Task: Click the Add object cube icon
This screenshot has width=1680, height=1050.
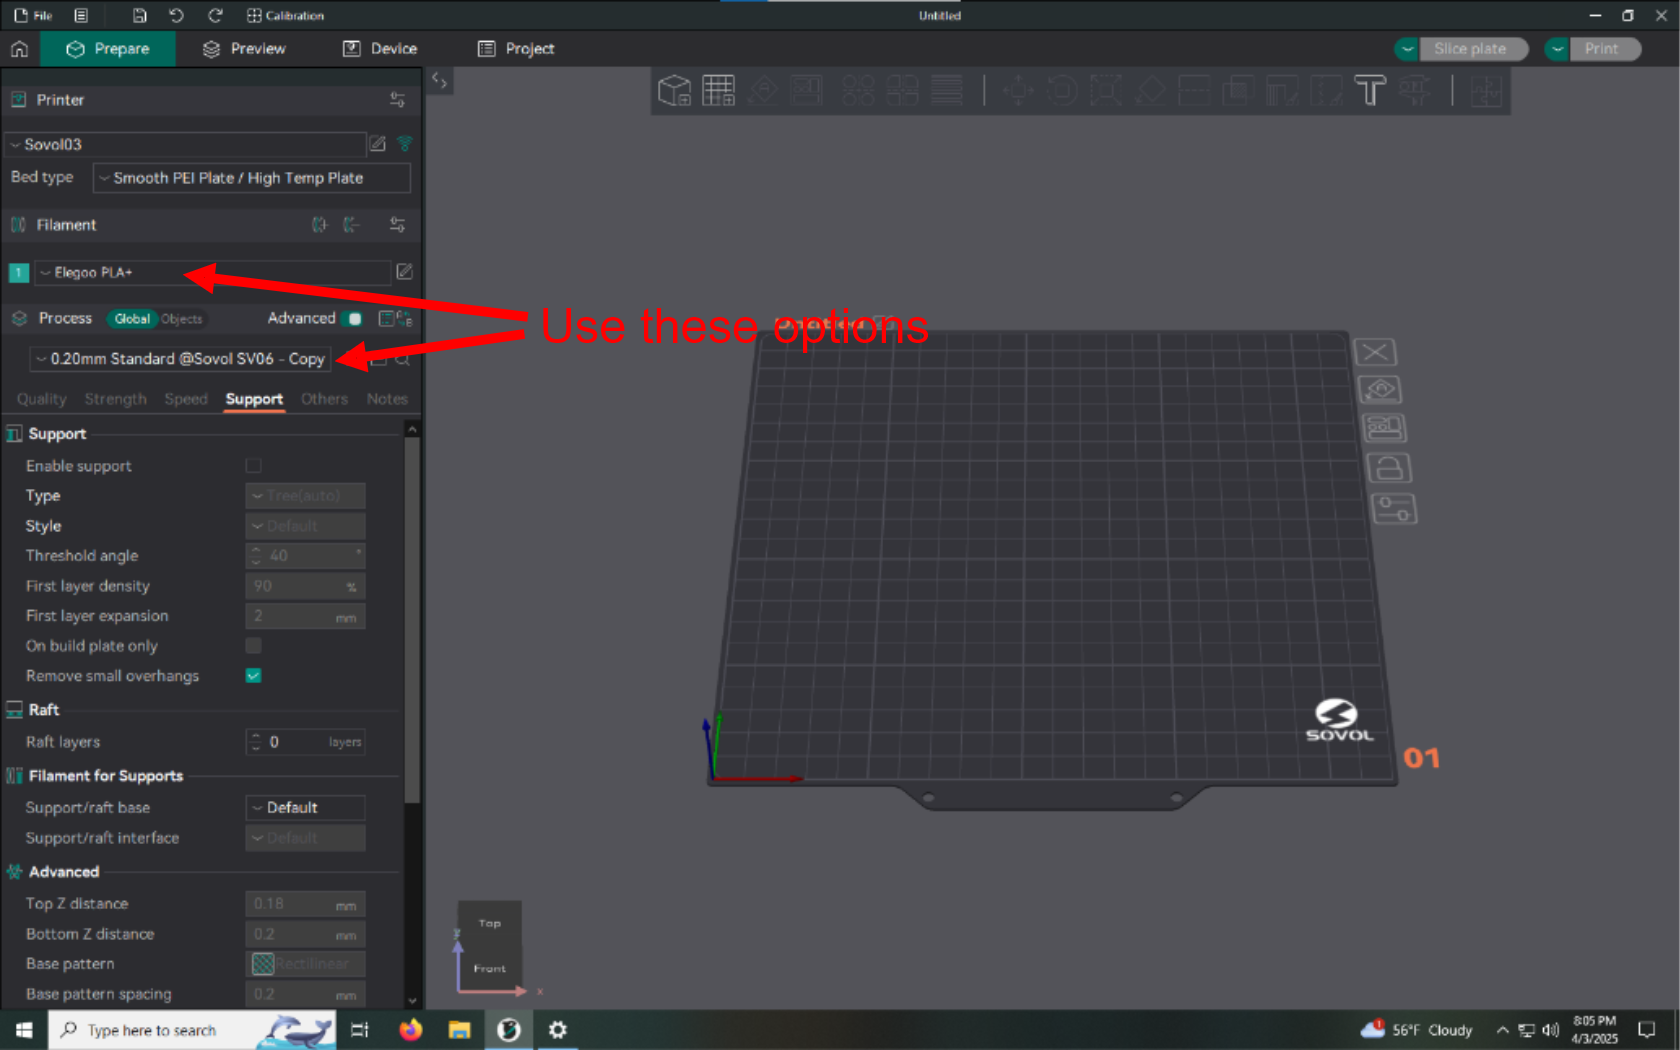Action: click(x=674, y=91)
